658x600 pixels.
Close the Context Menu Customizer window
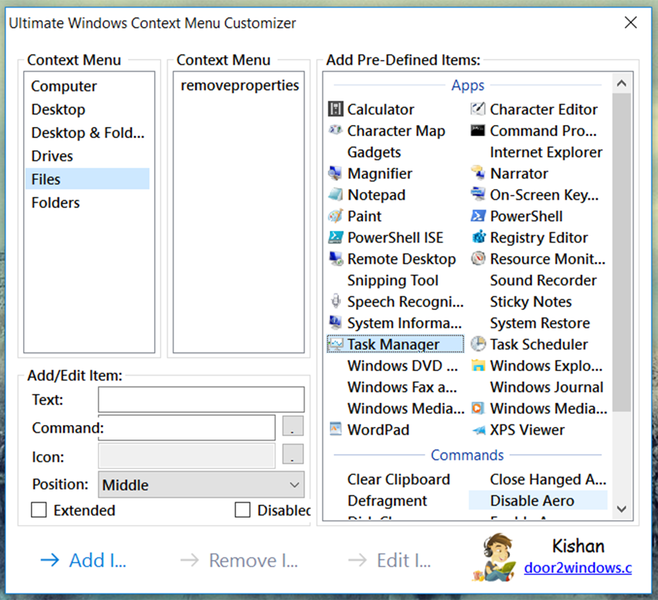pos(631,22)
